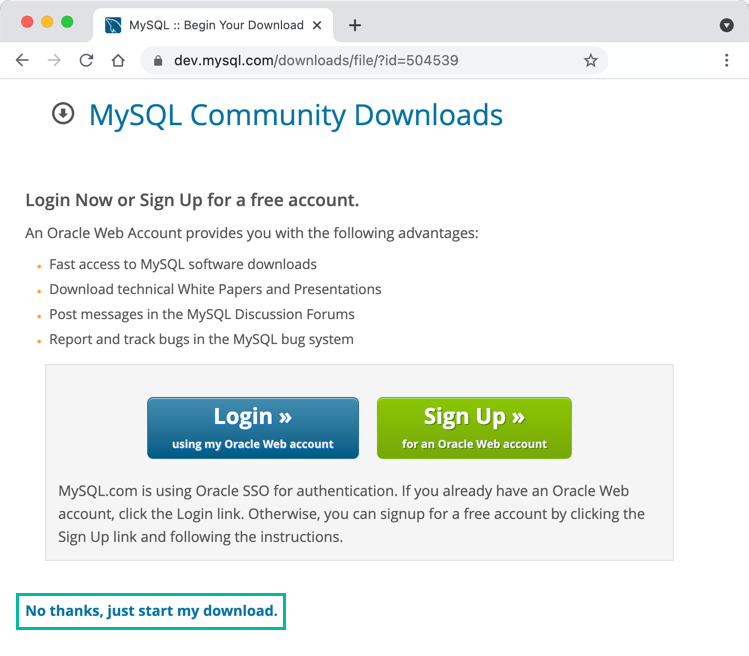Click the red close window button
The height and width of the screenshot is (656, 749).
tap(27, 22)
